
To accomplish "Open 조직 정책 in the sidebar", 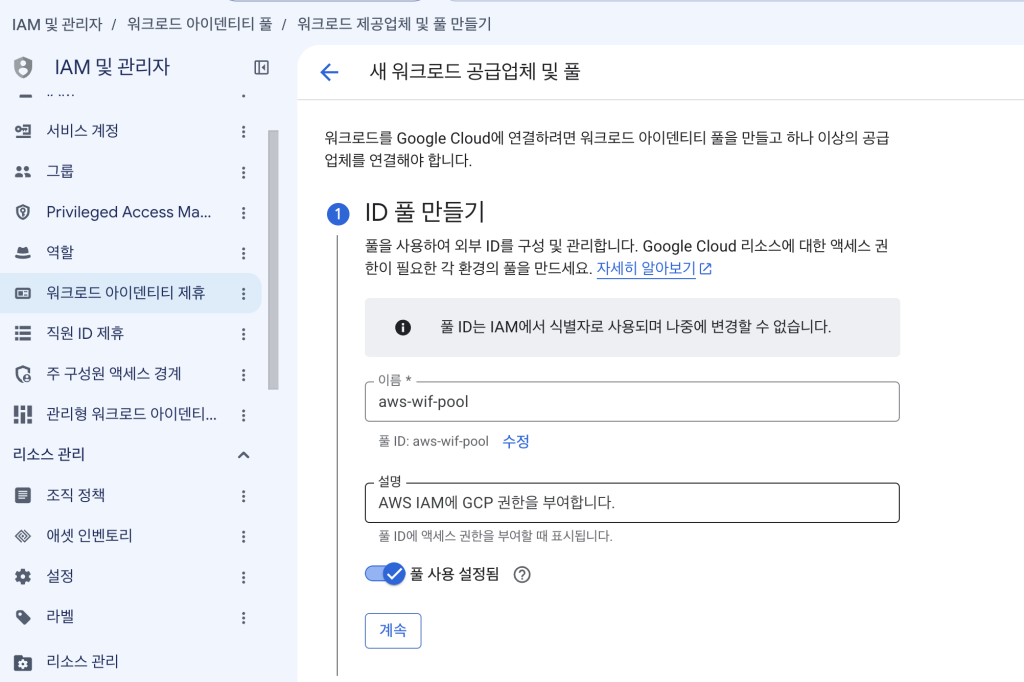I will click(75, 495).
